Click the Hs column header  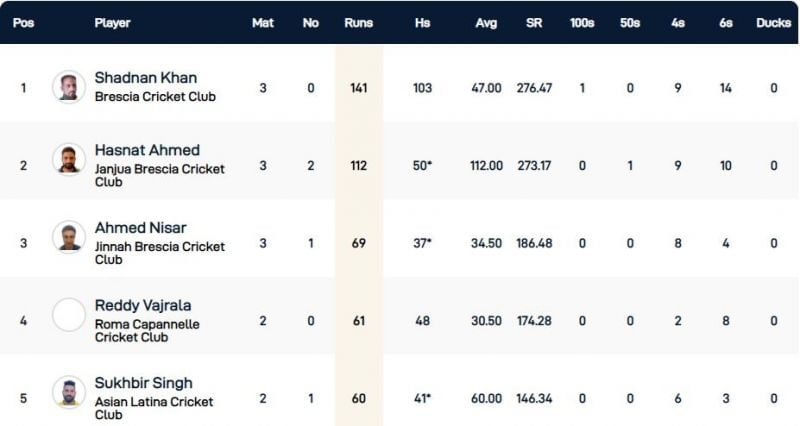point(422,22)
